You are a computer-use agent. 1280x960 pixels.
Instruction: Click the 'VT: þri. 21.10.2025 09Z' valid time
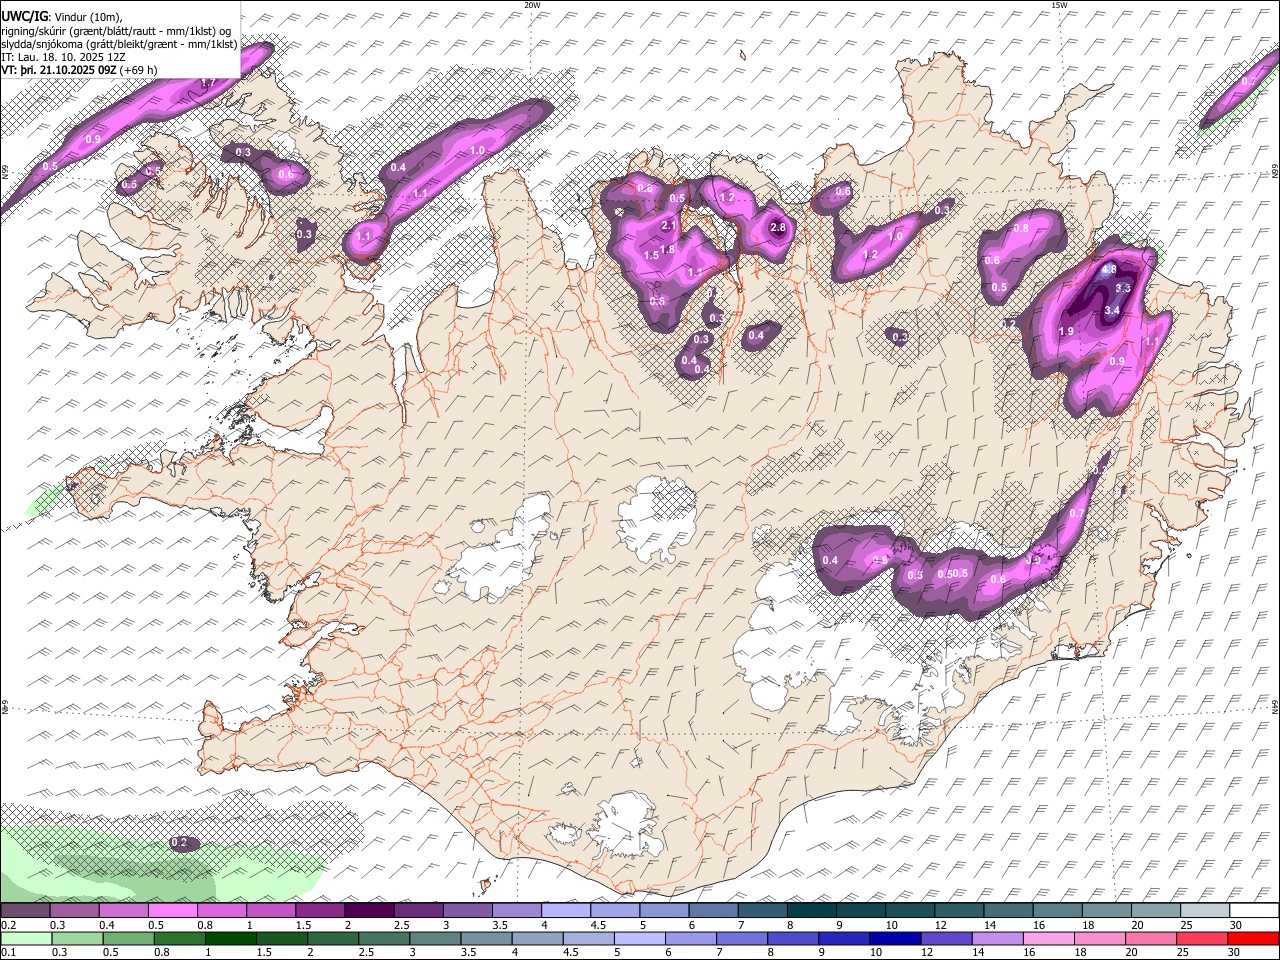click(x=59, y=71)
